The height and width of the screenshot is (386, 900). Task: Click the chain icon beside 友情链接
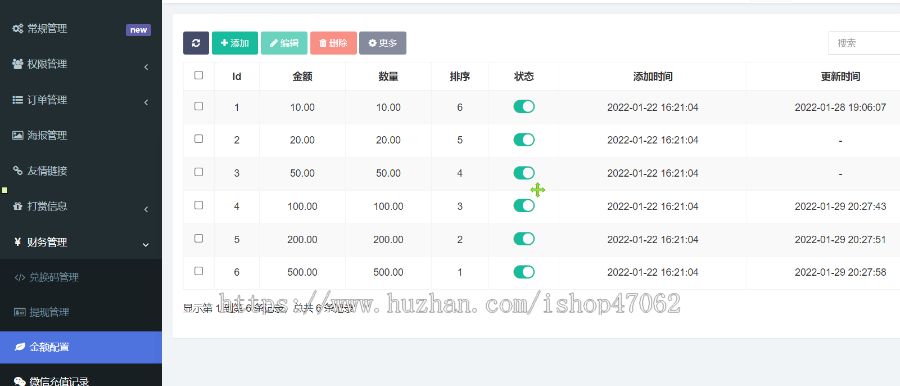18,171
